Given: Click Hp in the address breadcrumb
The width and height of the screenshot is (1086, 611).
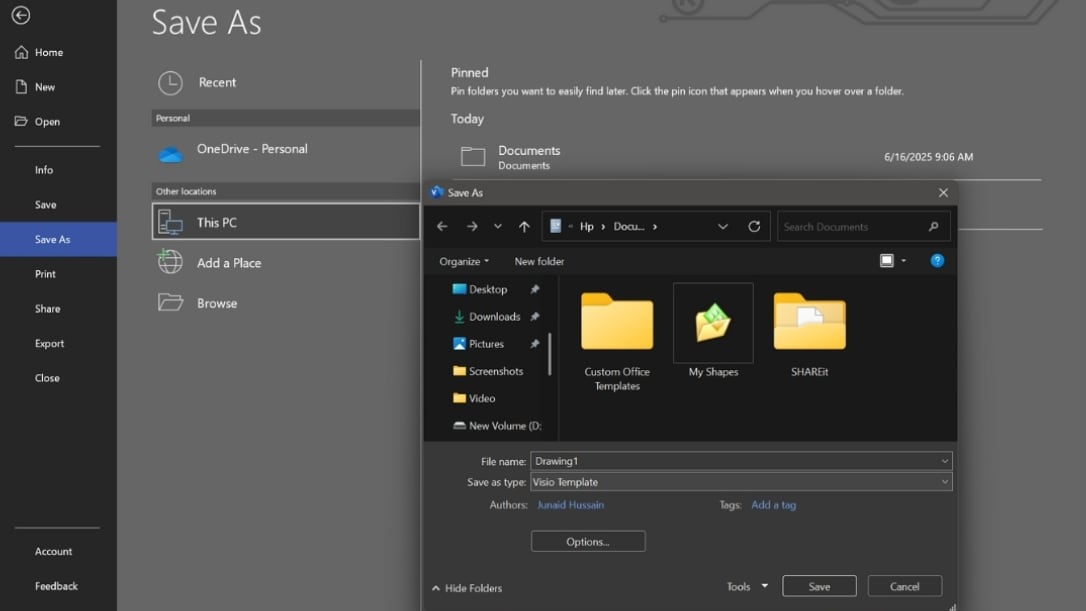Looking at the screenshot, I should (x=587, y=227).
